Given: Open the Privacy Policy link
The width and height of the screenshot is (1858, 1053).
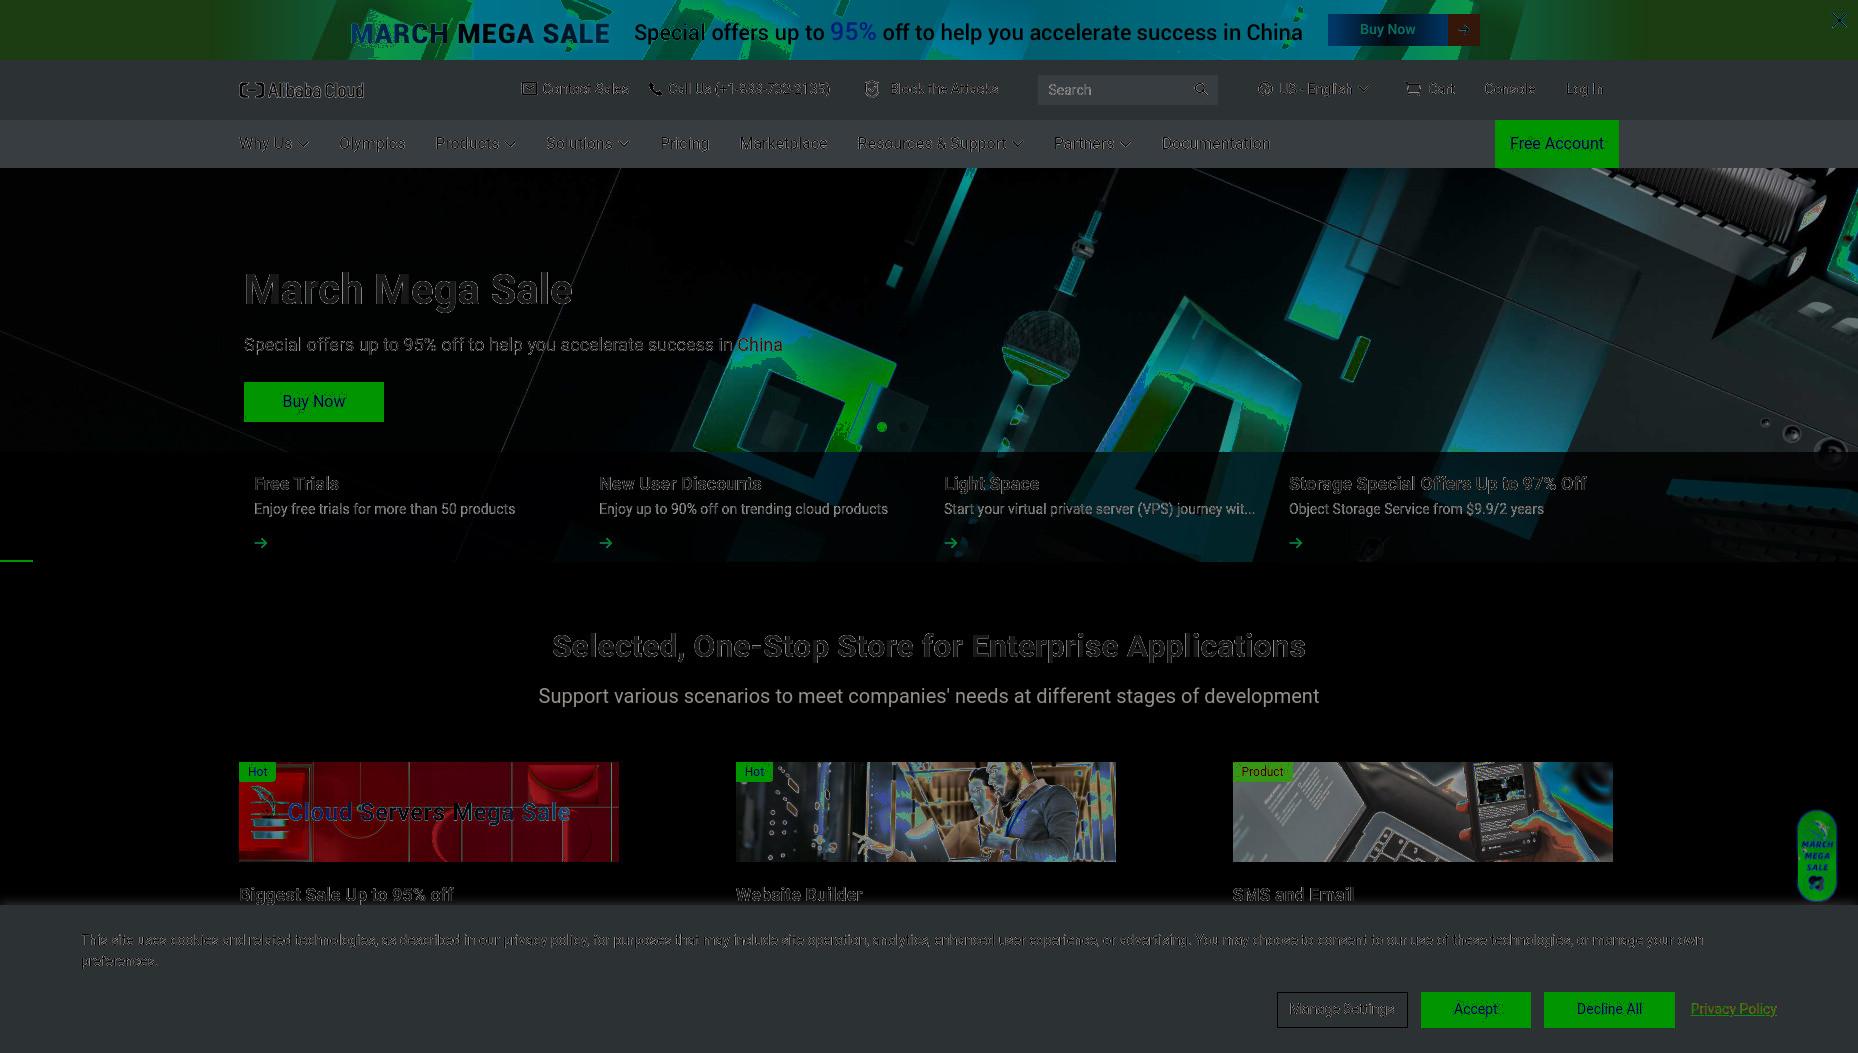Looking at the screenshot, I should (x=1734, y=1009).
